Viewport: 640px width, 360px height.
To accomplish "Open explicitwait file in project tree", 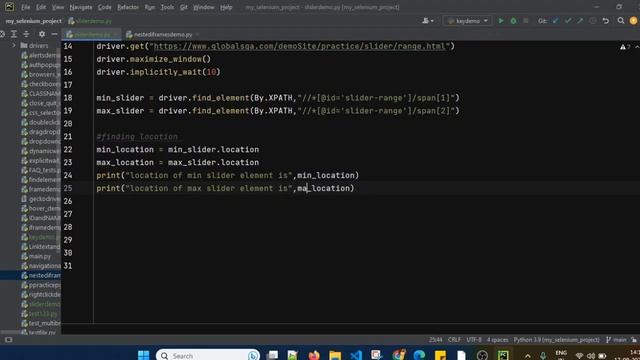I will click(41, 160).
